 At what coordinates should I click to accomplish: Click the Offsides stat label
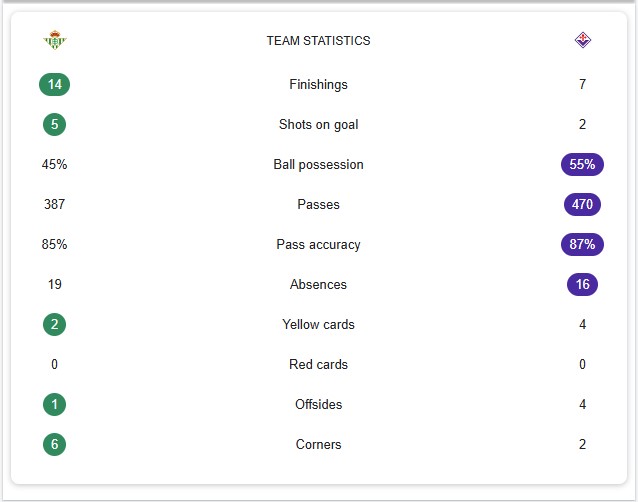tap(319, 404)
